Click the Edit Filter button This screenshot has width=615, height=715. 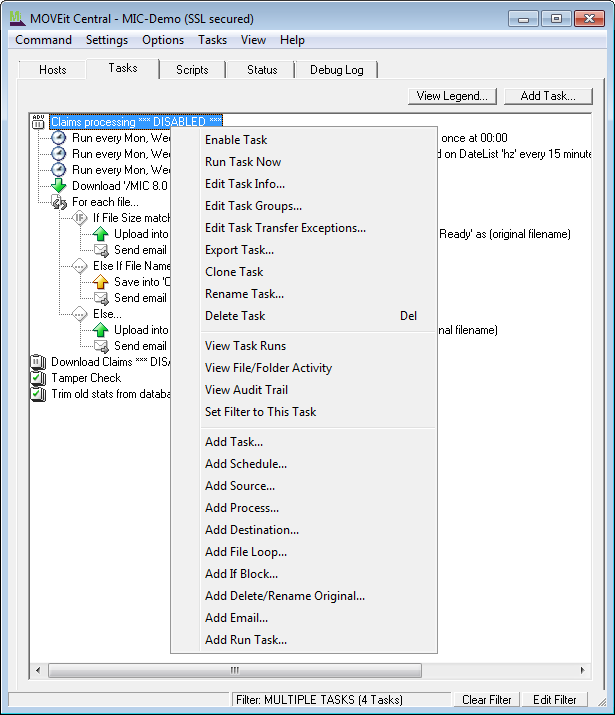pos(554,699)
